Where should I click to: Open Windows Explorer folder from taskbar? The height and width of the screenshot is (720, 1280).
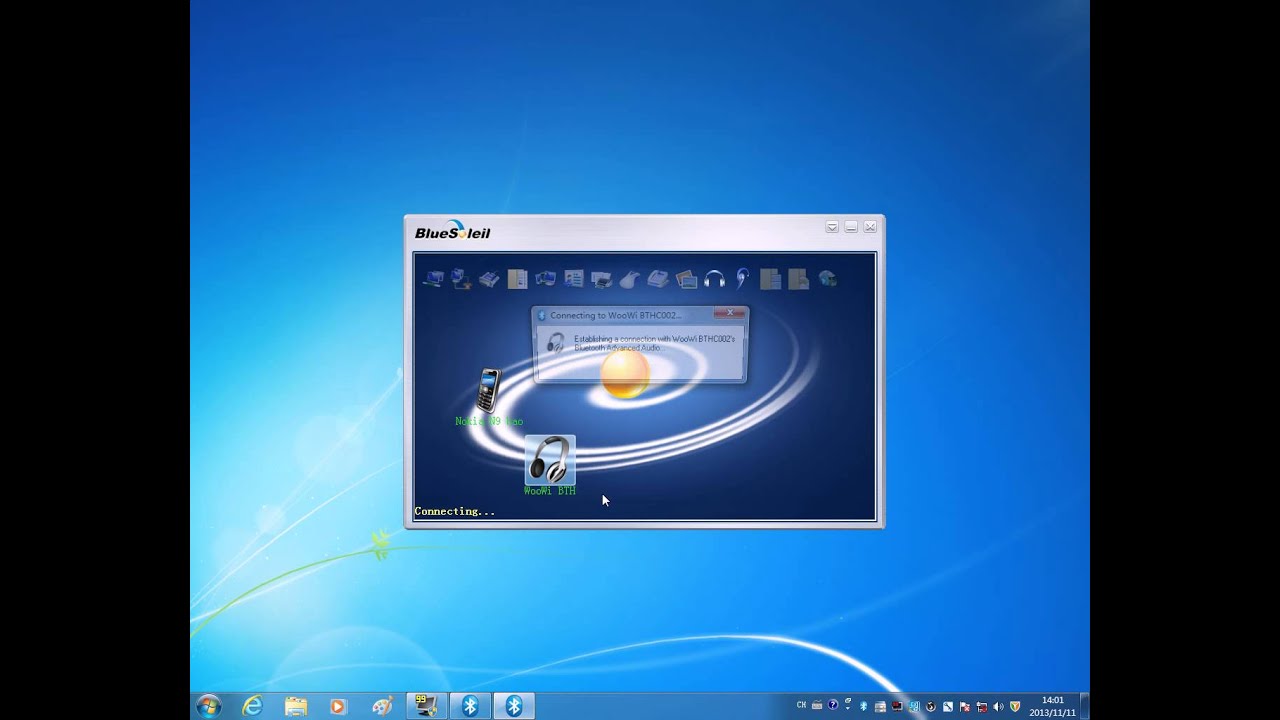point(296,706)
